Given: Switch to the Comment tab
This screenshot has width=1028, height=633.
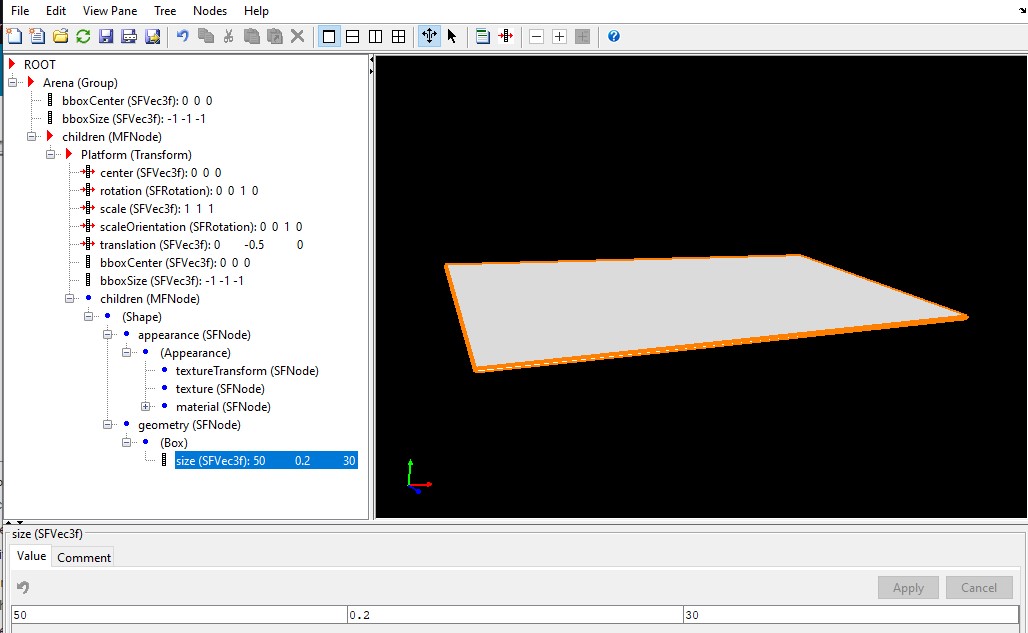Looking at the screenshot, I should [84, 557].
